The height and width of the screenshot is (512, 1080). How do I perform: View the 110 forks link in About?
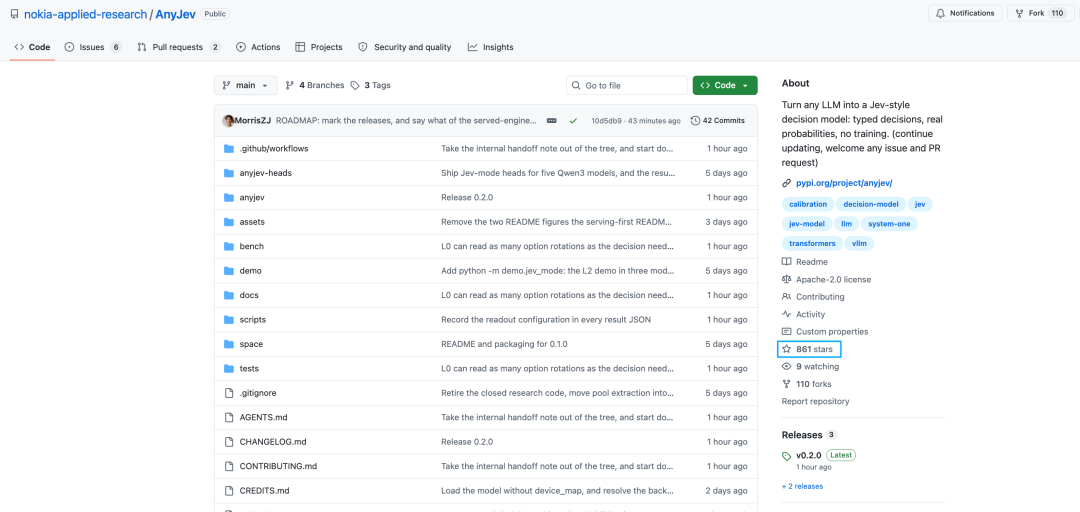click(x=807, y=384)
